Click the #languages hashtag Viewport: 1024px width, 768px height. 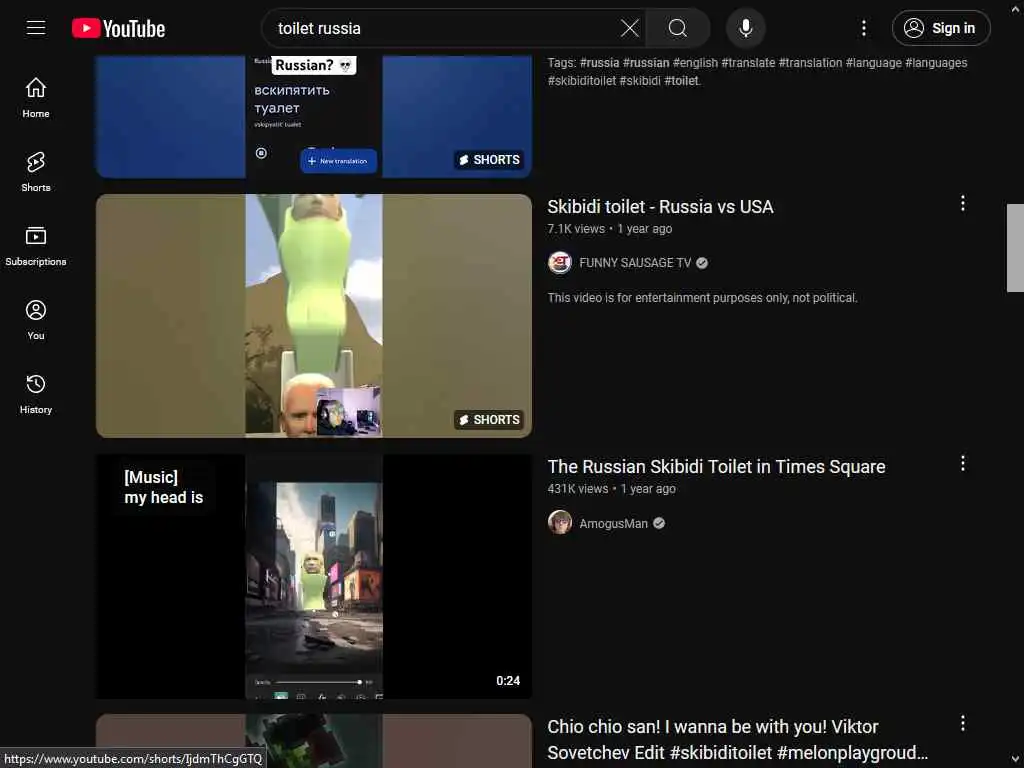pyautogui.click(x=936, y=63)
